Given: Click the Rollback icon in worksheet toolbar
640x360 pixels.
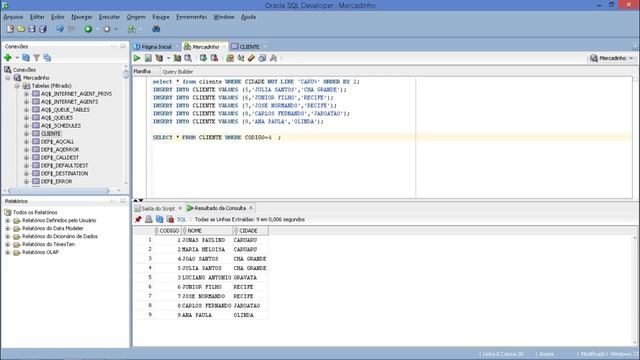Looking at the screenshot, I should (214, 58).
